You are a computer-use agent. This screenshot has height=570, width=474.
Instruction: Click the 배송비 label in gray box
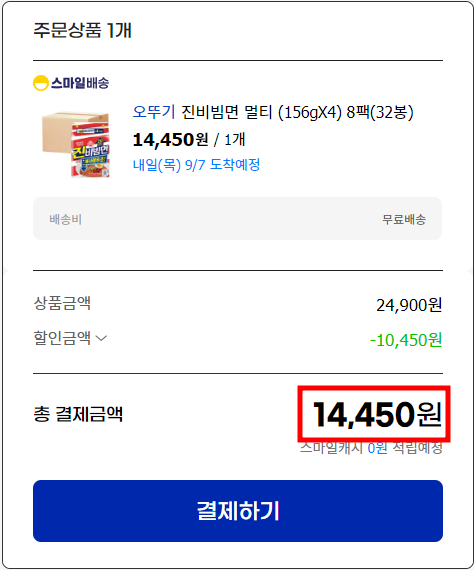(65, 220)
